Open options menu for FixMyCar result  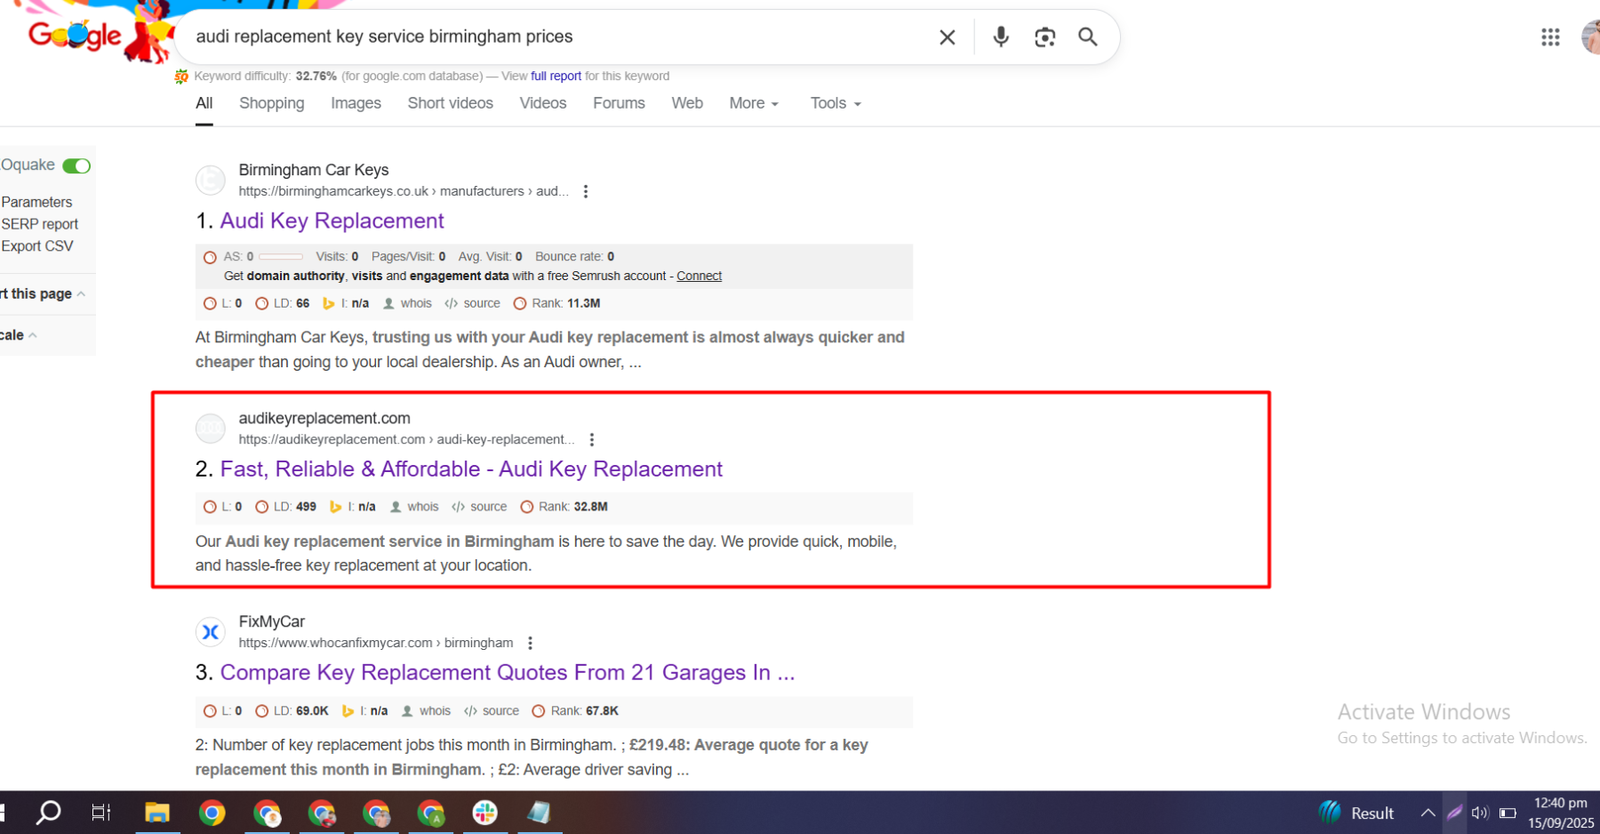(x=530, y=644)
